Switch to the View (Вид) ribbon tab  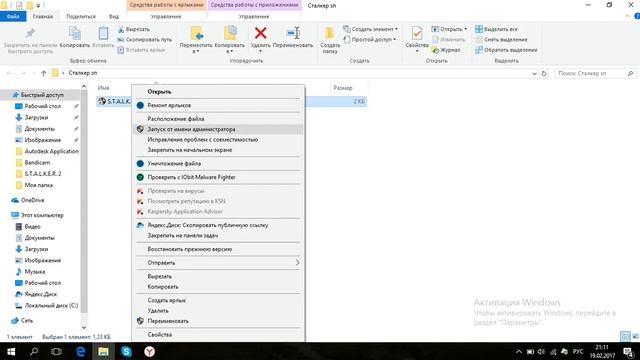tap(114, 16)
